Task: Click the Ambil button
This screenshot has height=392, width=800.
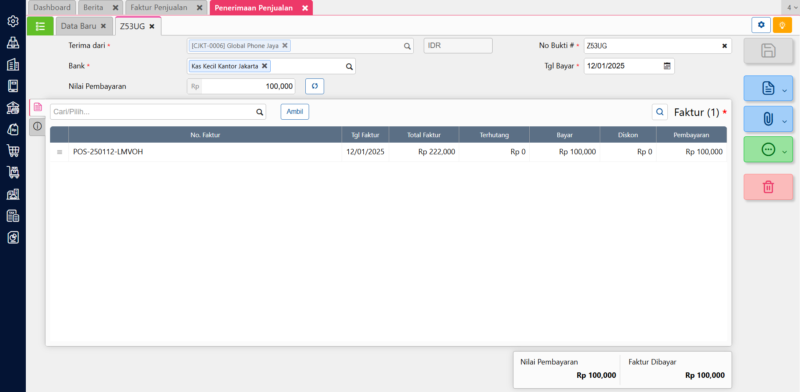Action: pos(294,112)
